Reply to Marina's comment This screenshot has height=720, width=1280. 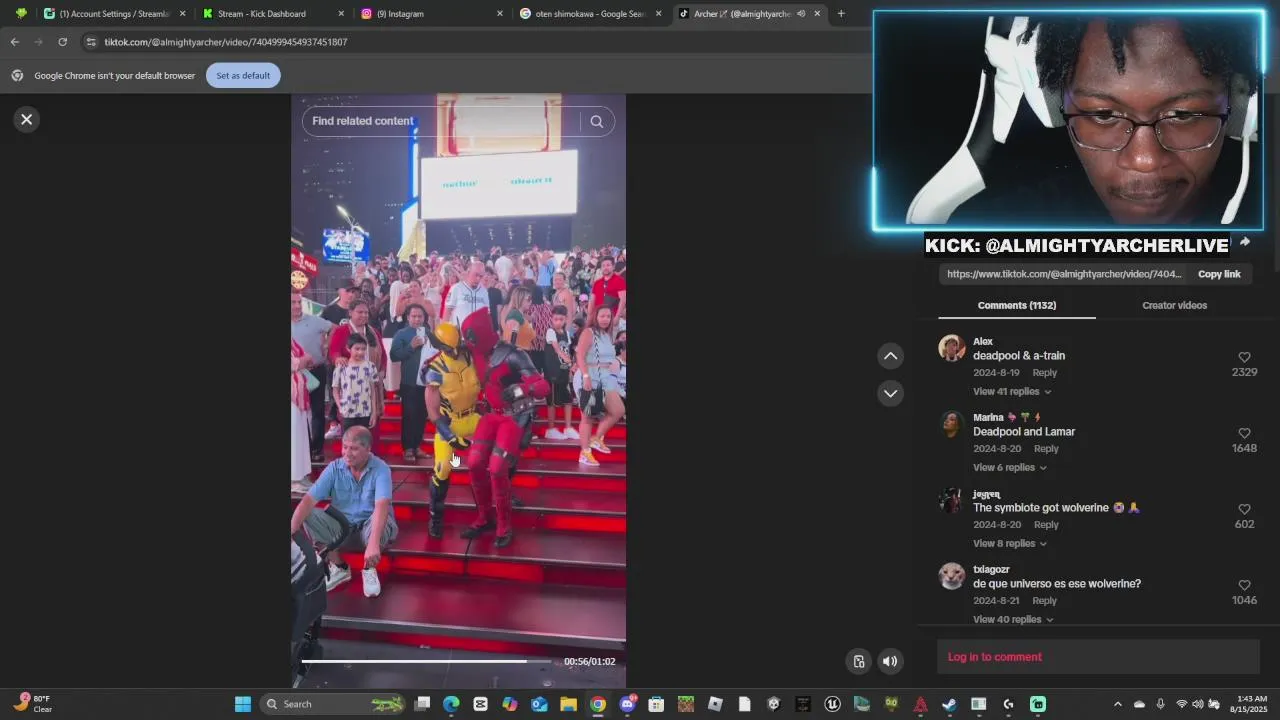point(1045,449)
